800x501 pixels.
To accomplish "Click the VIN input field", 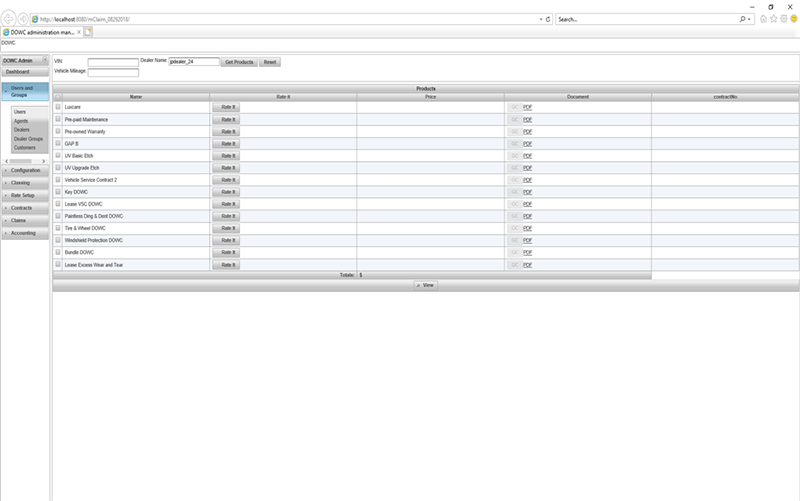I will [x=112, y=62].
